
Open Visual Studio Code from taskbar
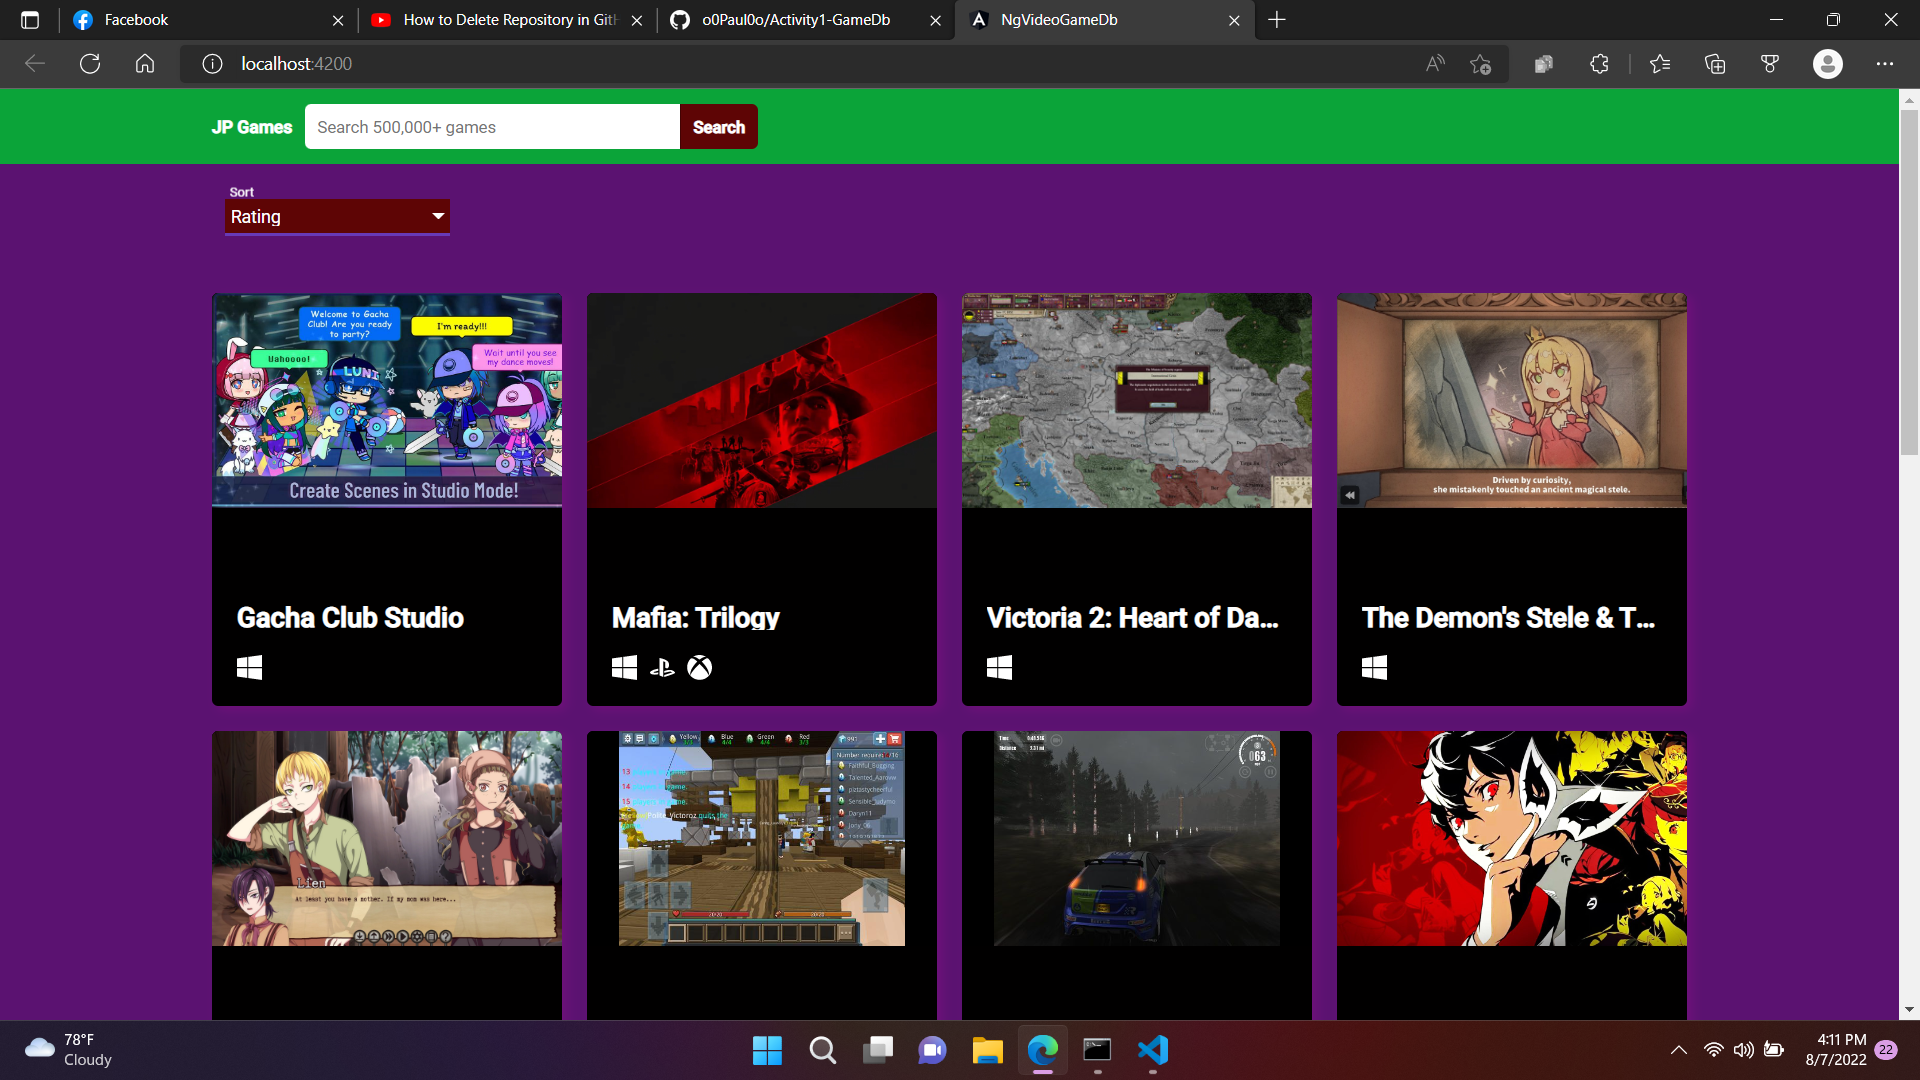(x=1152, y=1050)
